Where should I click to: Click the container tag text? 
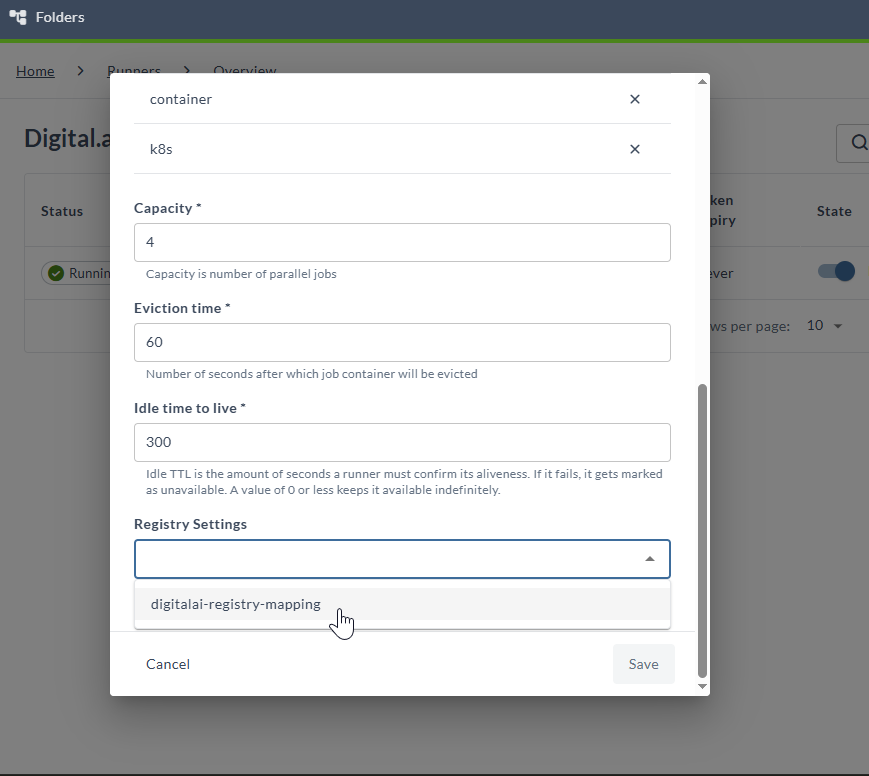(x=181, y=99)
